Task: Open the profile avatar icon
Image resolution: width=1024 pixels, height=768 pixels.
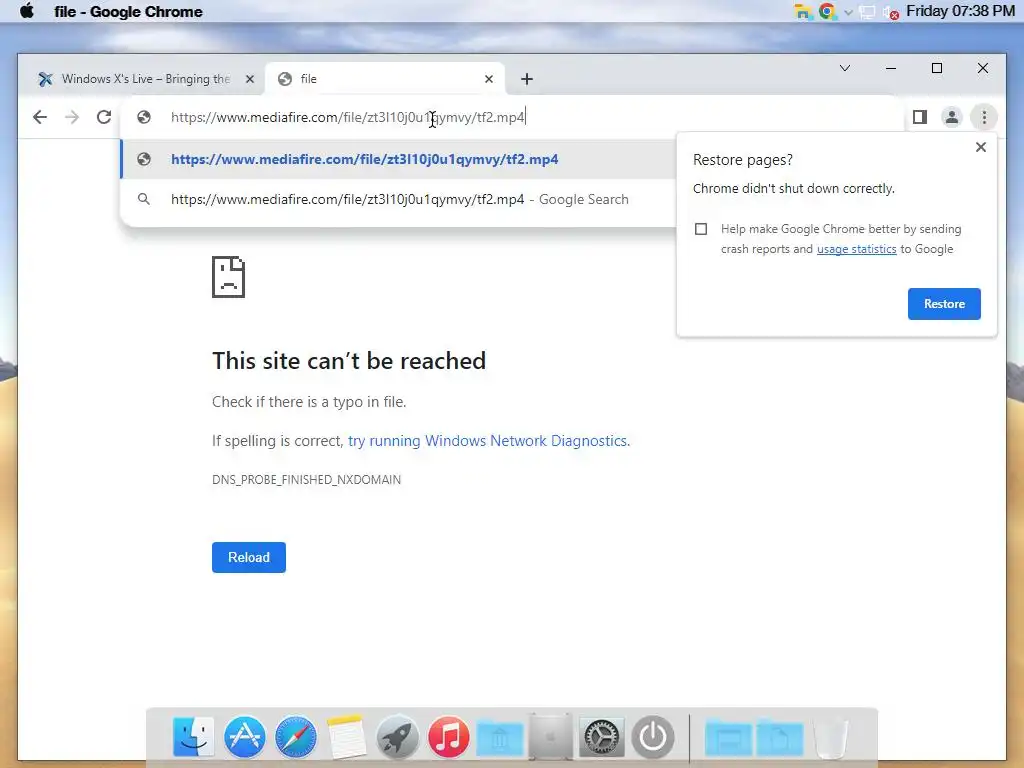Action: 952,117
